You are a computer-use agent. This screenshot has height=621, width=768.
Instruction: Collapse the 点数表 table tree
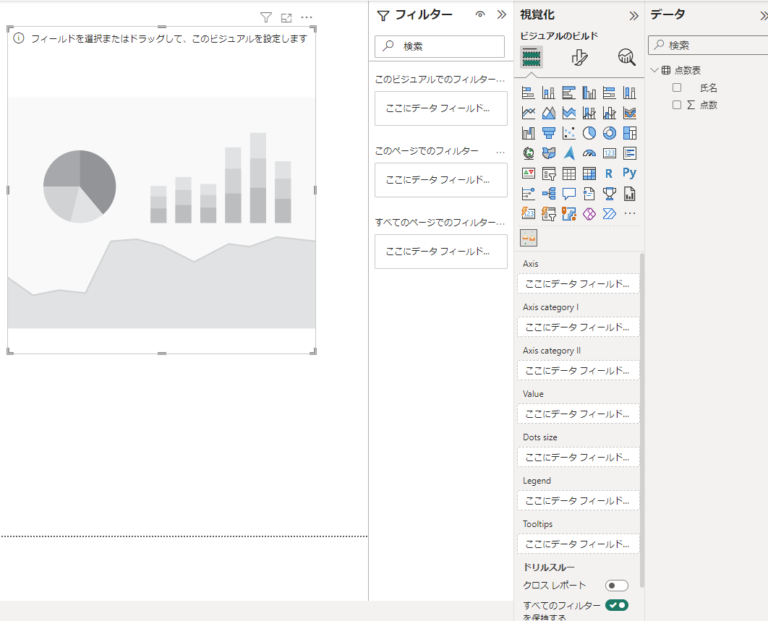click(x=654, y=70)
